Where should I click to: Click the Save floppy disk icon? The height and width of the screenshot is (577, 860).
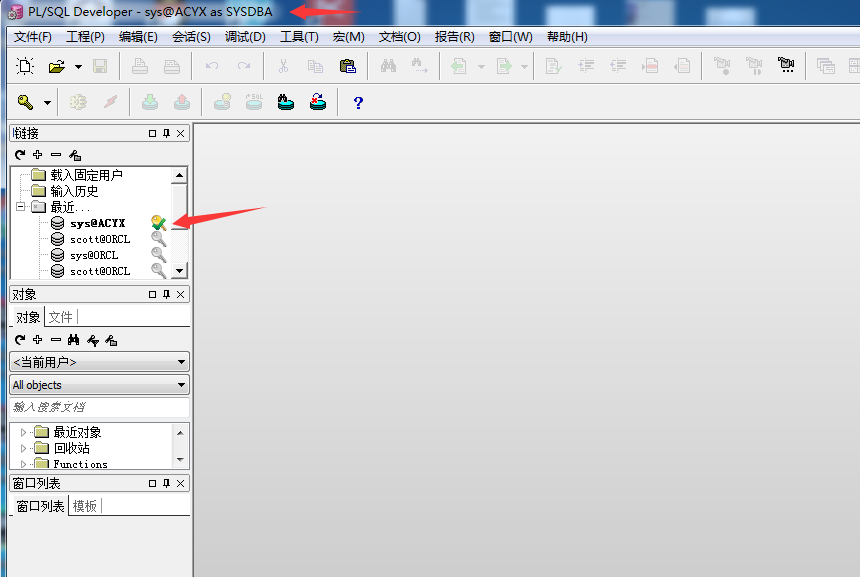coord(100,66)
